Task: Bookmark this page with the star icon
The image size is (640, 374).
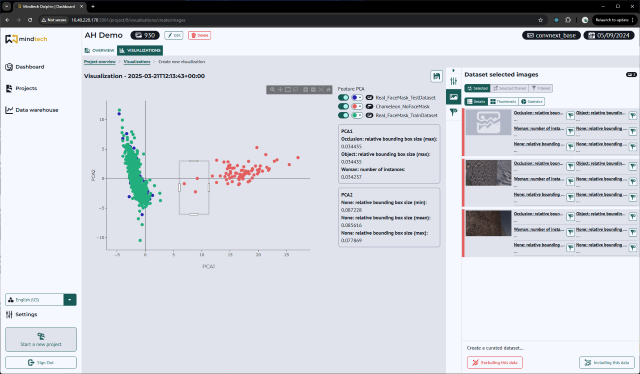Action: click(540, 20)
